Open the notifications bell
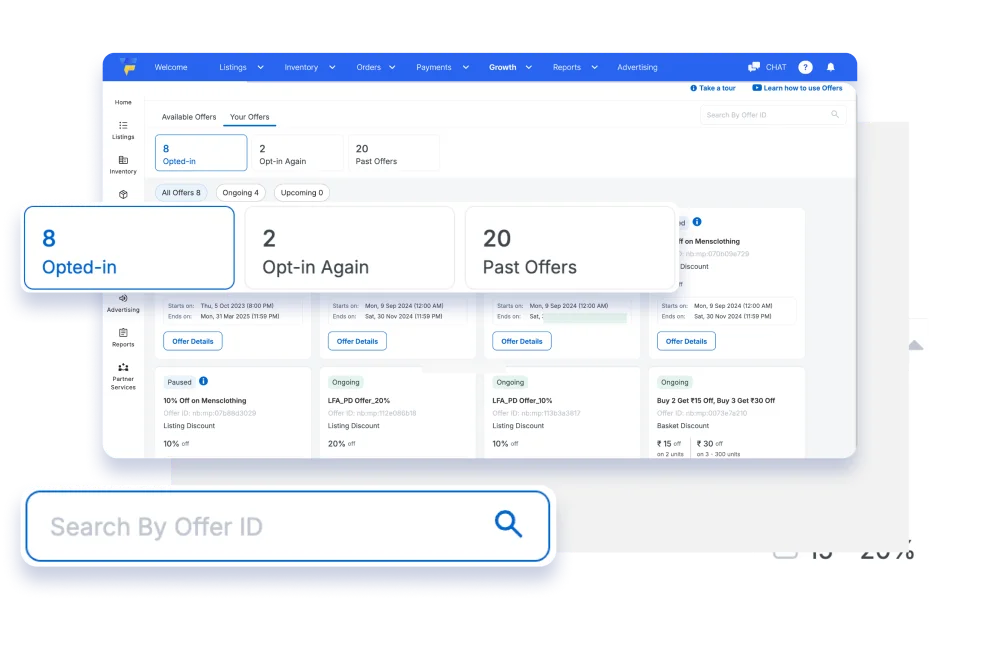The height and width of the screenshot is (648, 991). pos(830,67)
